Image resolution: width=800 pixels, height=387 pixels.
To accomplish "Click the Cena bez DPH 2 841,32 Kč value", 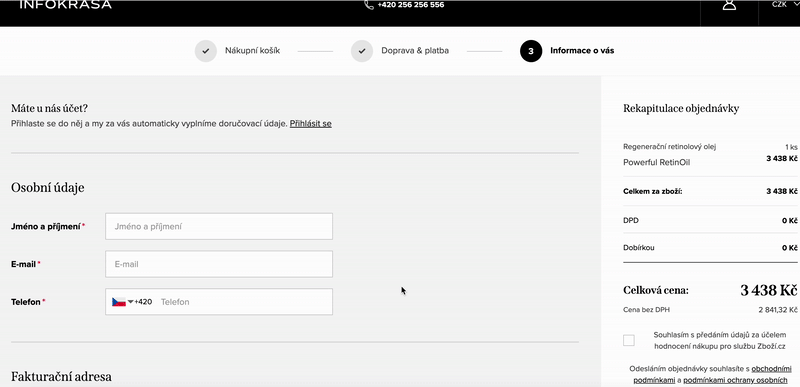I will (778, 309).
